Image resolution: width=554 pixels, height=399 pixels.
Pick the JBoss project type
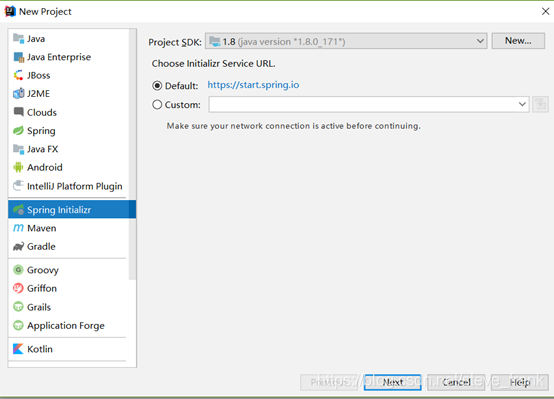(x=70, y=75)
